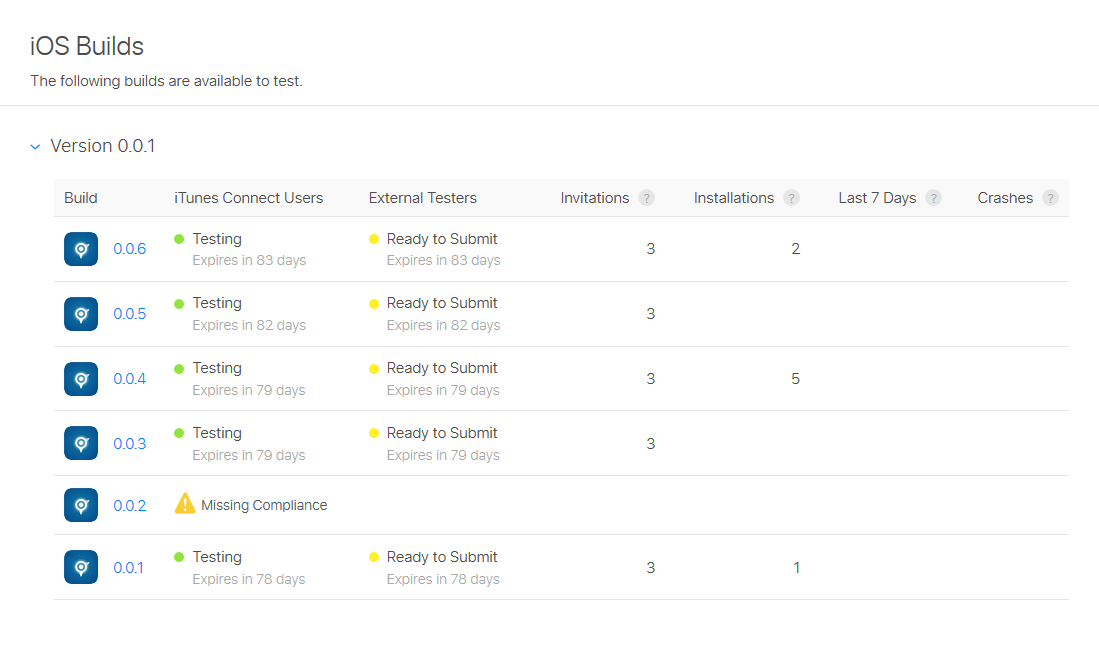
Task: Open build 0.0.6 link
Action: [130, 249]
